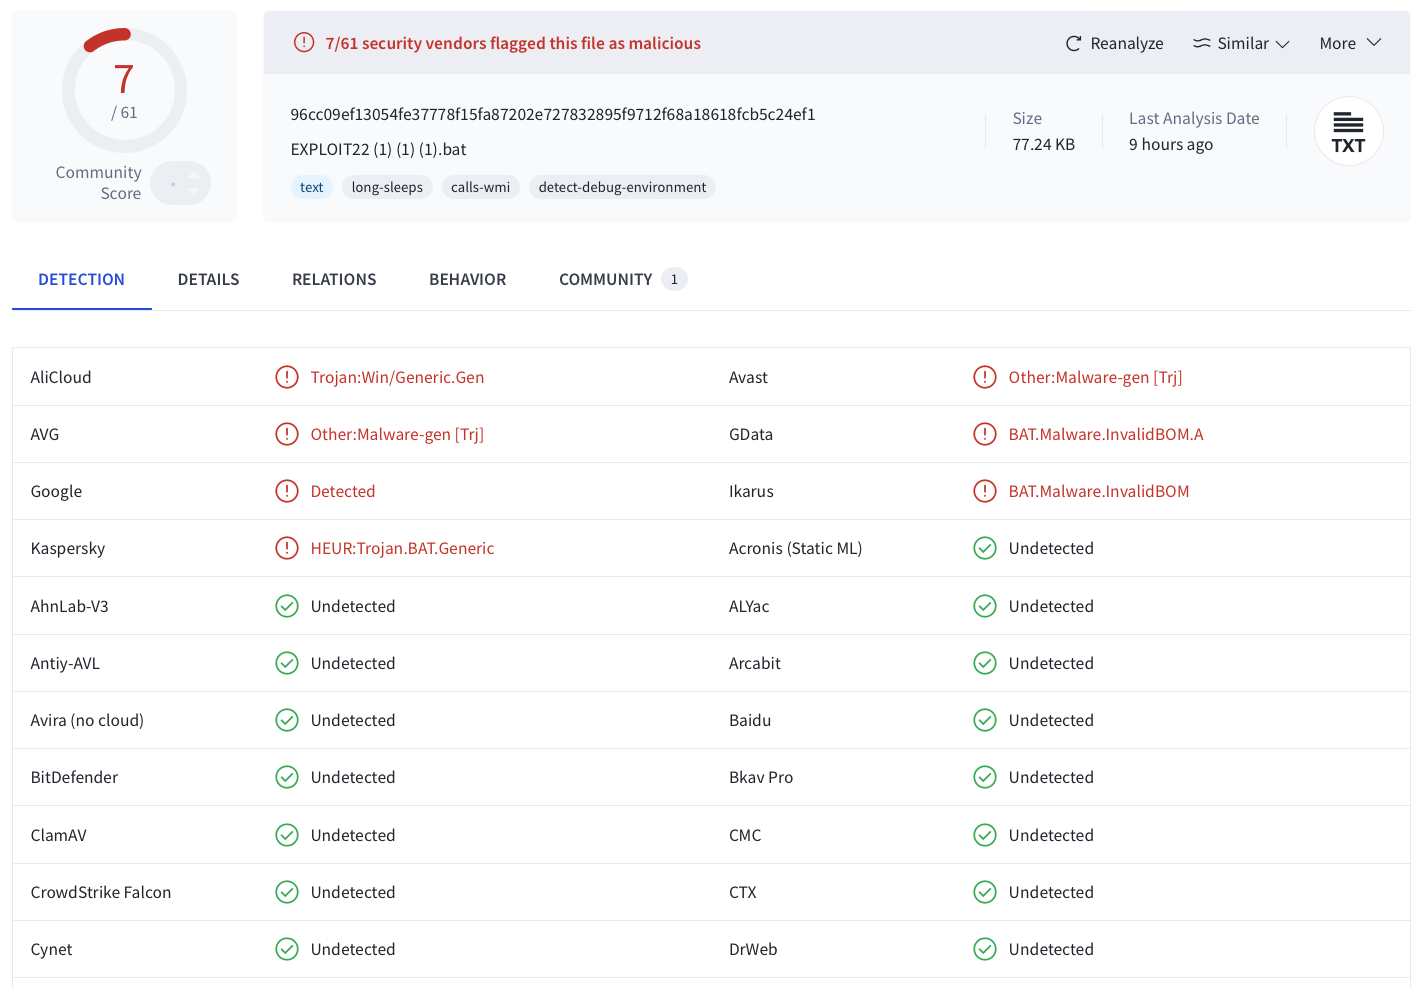
Task: Click CrowdStrike Falcon green check icon
Action: (287, 892)
